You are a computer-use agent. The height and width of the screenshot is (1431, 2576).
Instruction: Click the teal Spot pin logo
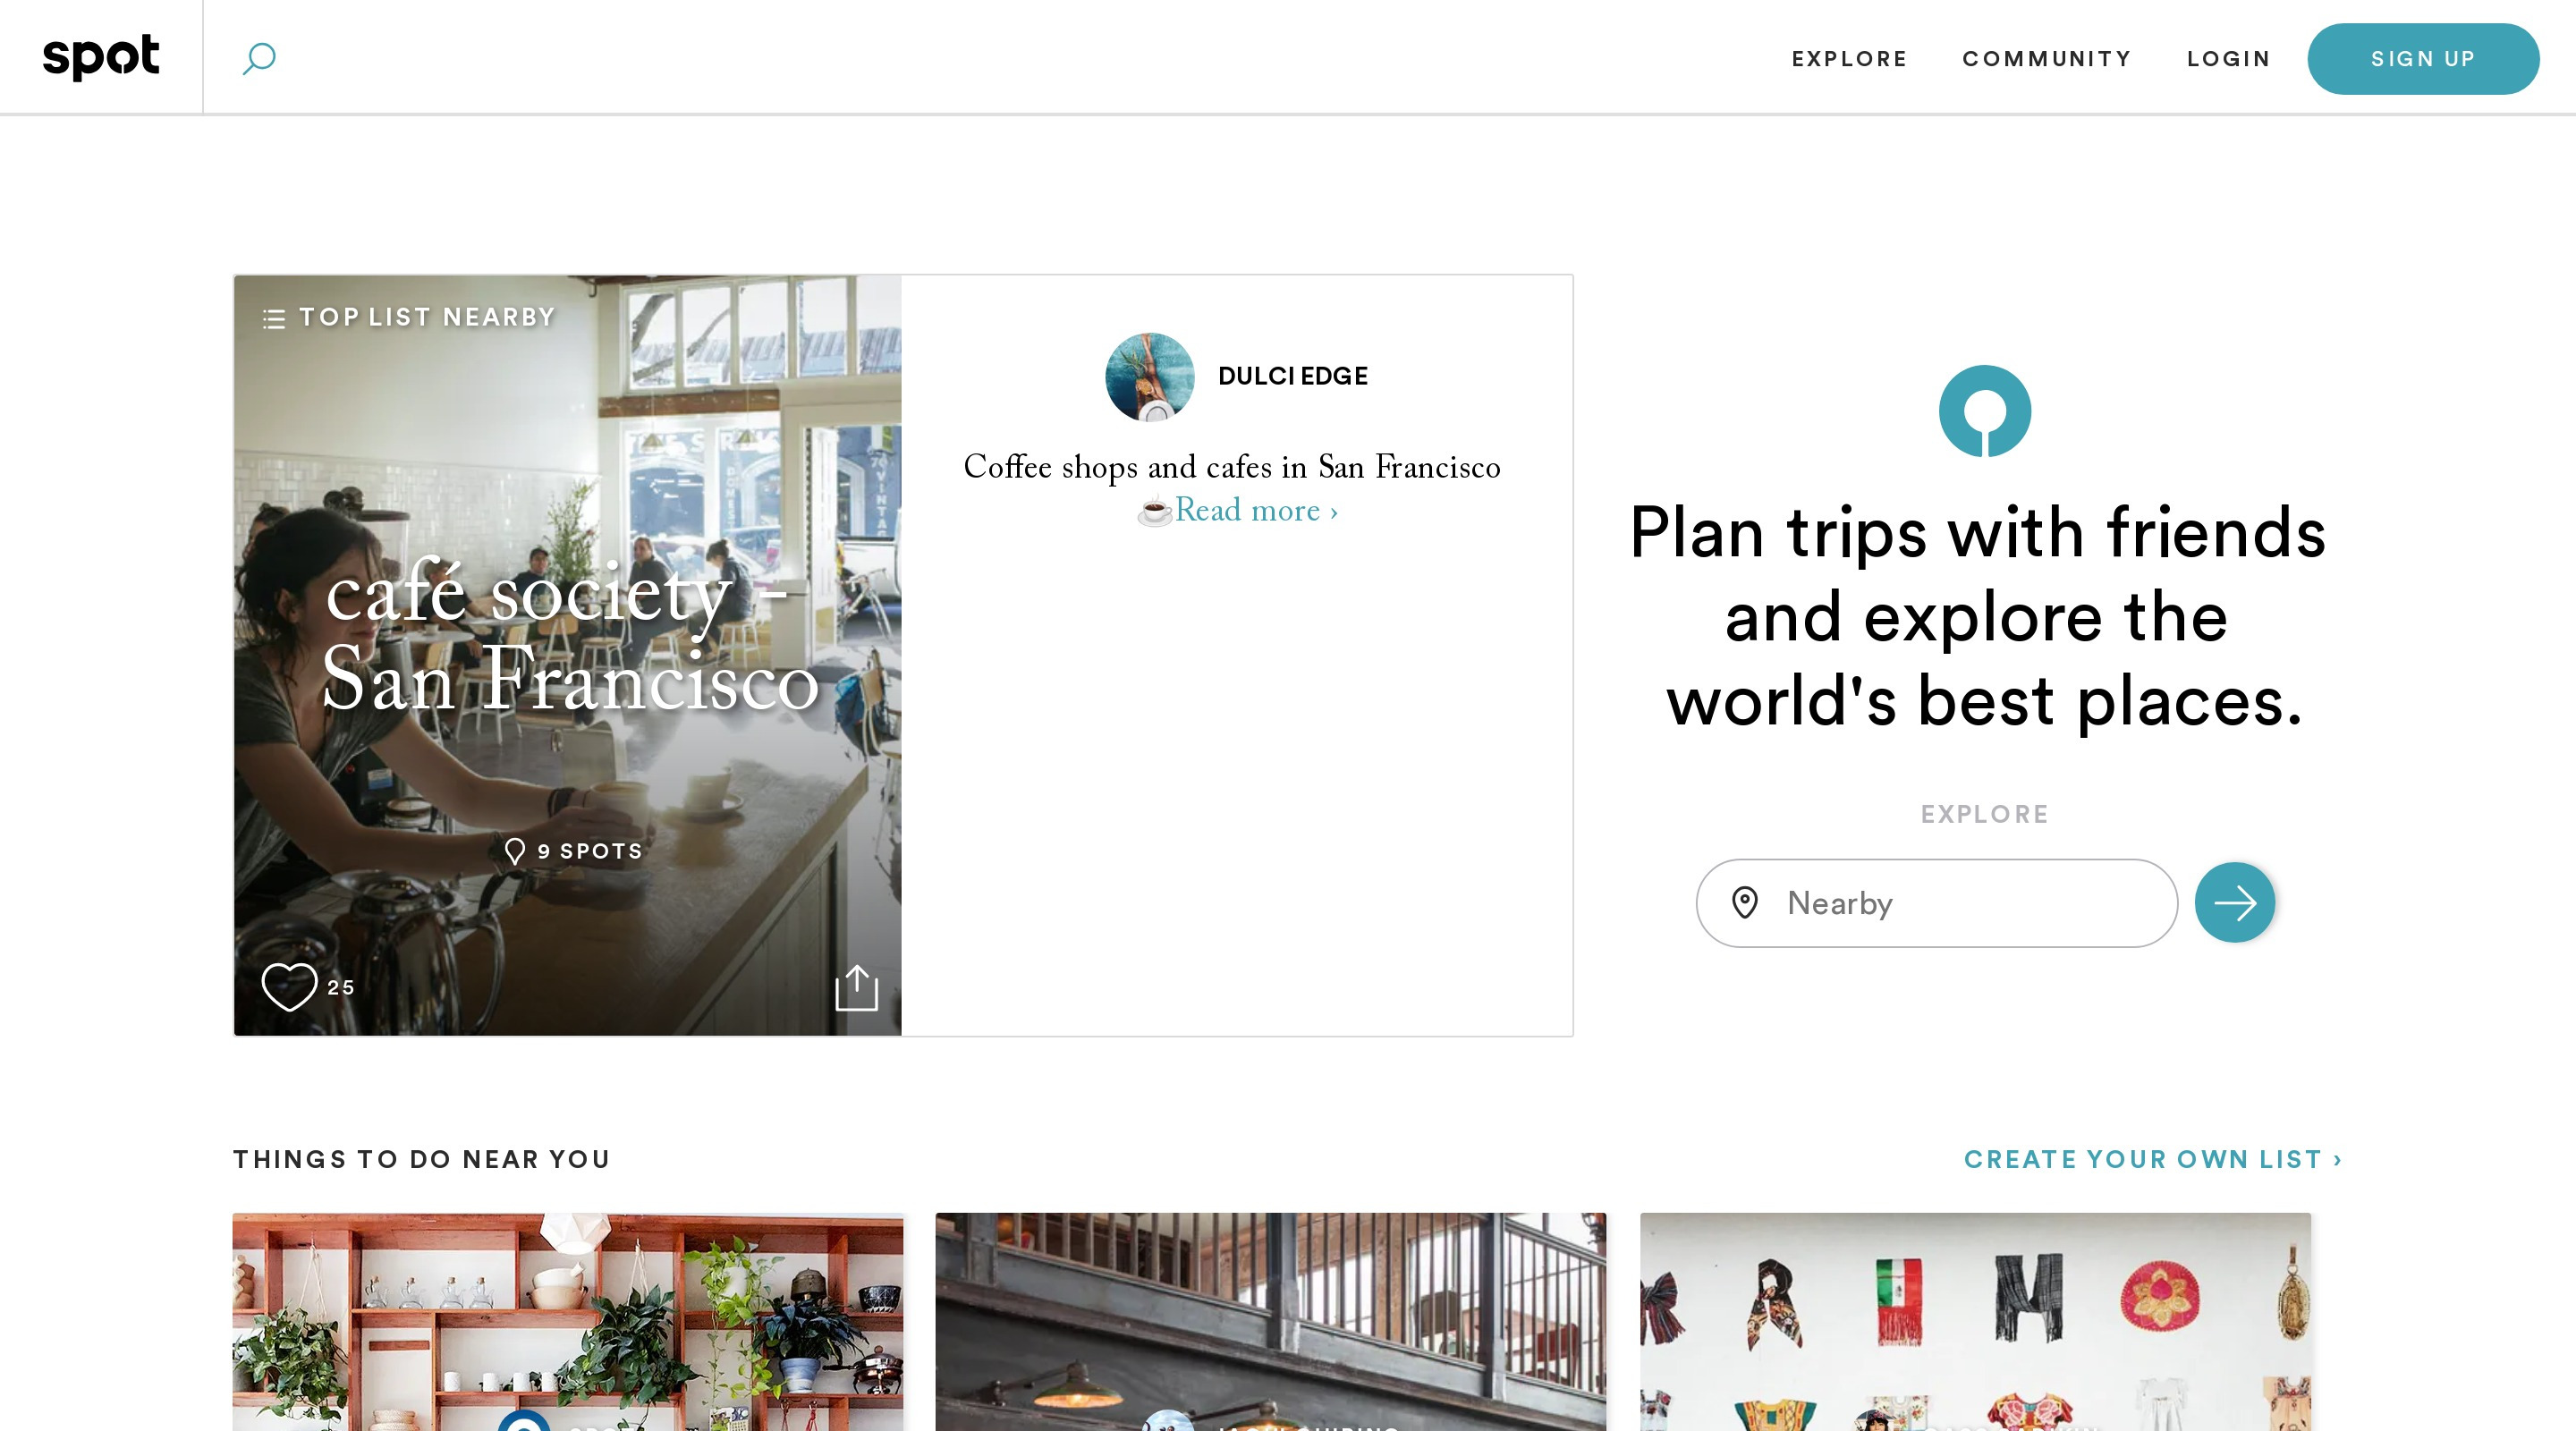pyautogui.click(x=1984, y=411)
